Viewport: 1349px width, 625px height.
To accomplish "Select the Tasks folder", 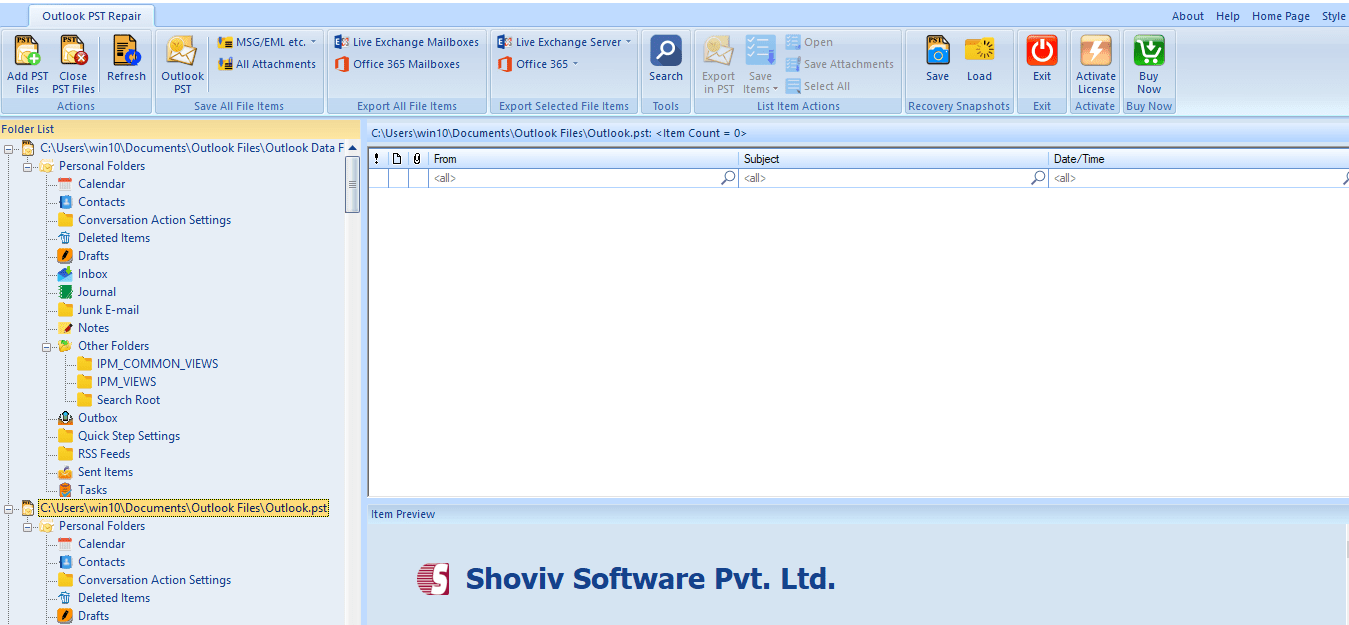I will pos(92,490).
